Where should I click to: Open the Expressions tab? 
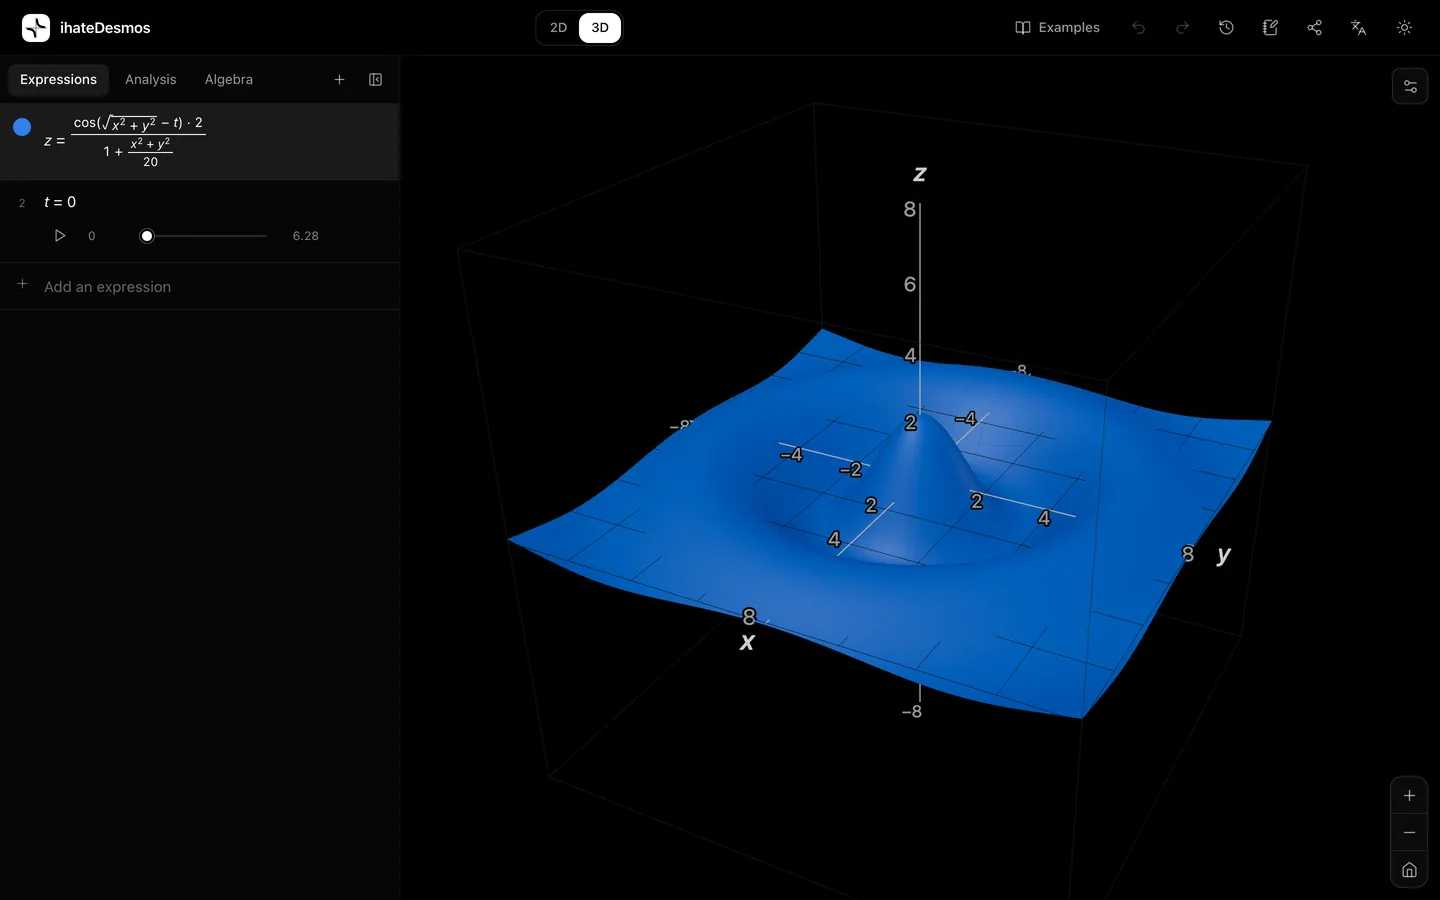(x=58, y=80)
